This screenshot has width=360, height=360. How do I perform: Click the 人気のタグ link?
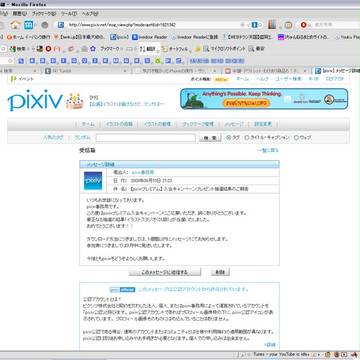click(53, 137)
